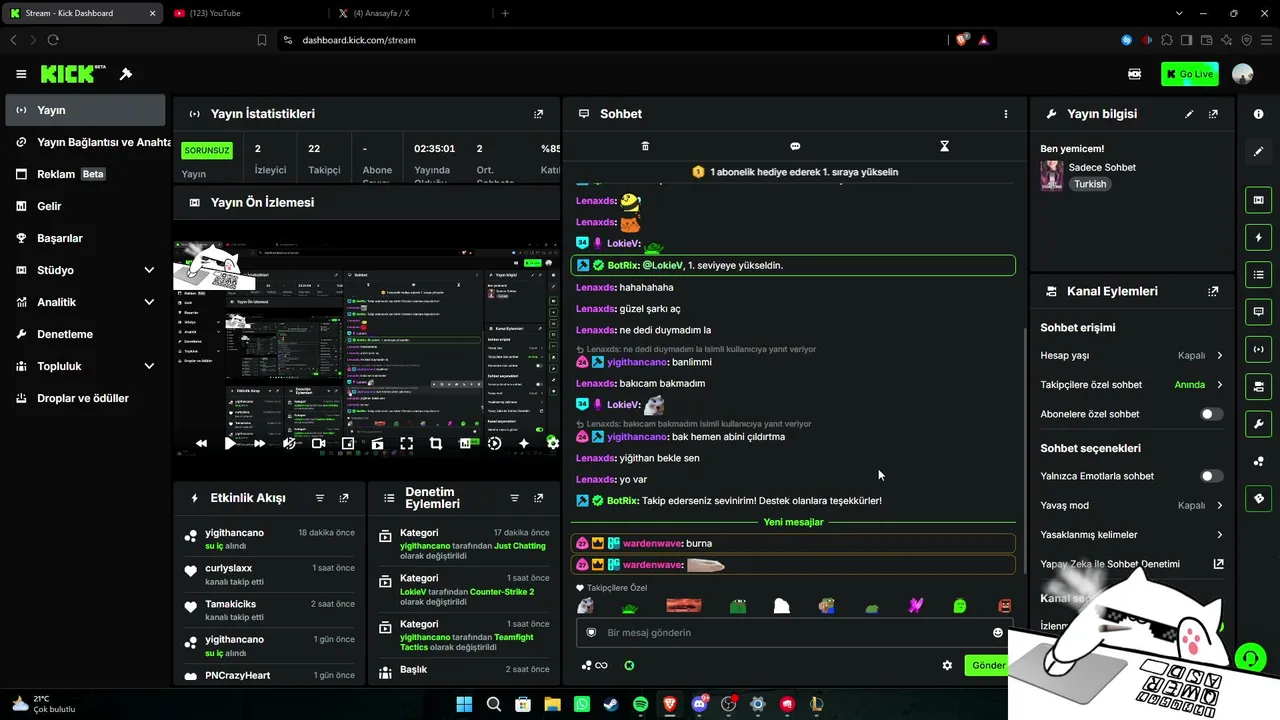Pop out the Yayın İstatistikleri panel
This screenshot has height=720, width=1280.
click(539, 114)
